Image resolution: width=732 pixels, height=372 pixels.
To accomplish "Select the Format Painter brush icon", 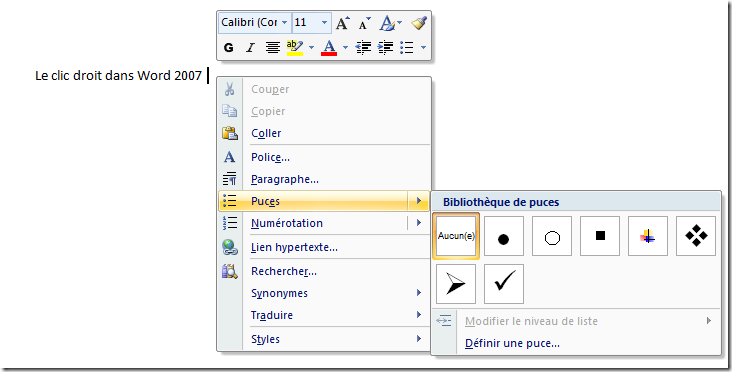I will point(419,23).
